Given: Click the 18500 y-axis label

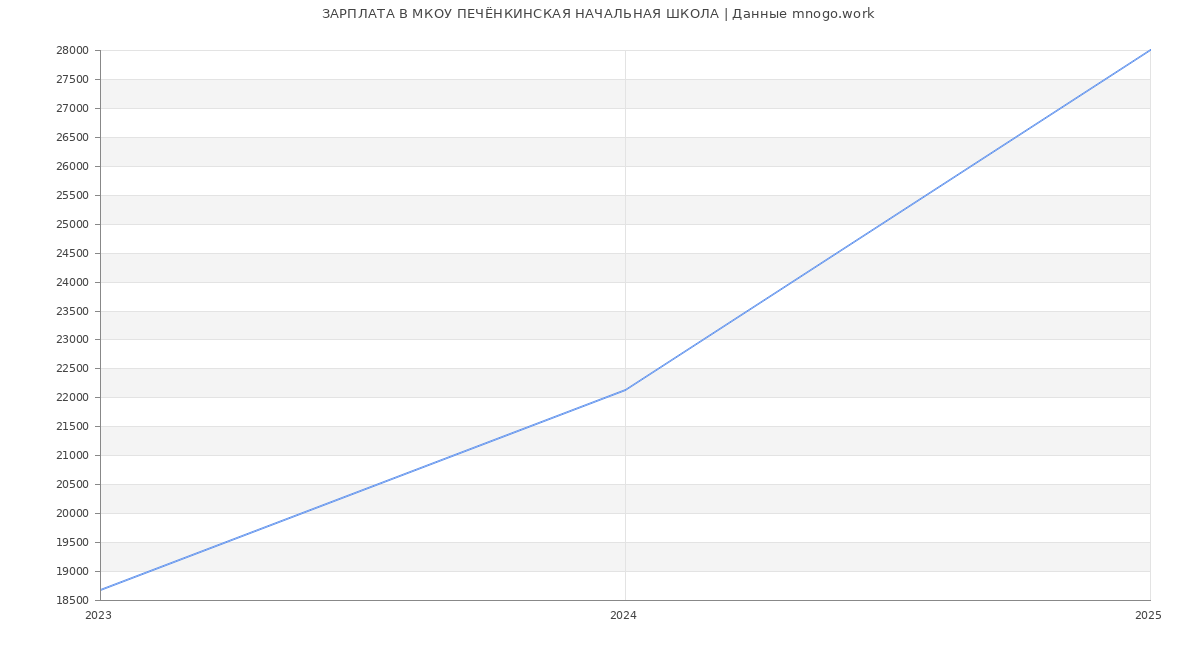Looking at the screenshot, I should [73, 601].
